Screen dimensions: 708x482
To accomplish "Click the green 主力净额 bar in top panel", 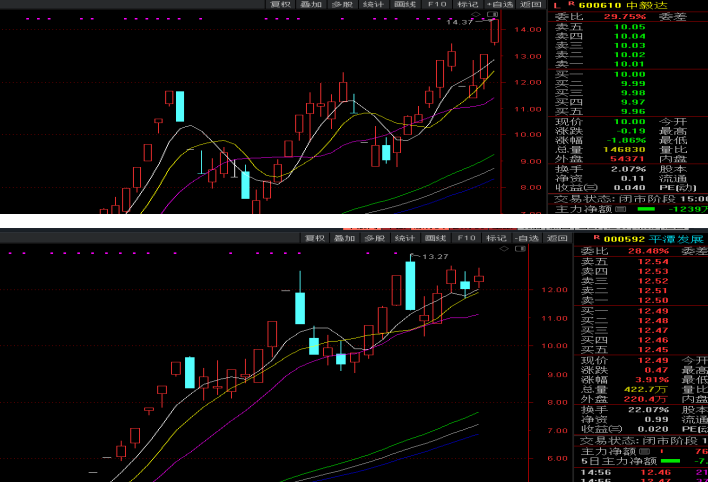I will (x=646, y=209).
